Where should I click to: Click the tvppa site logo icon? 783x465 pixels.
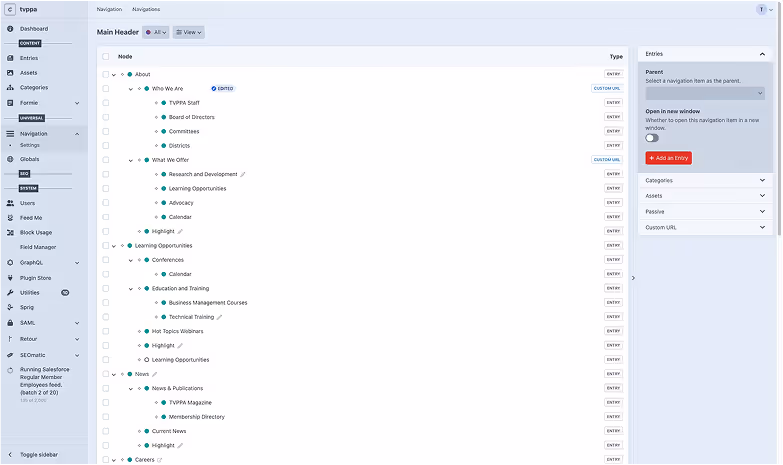[9, 9]
